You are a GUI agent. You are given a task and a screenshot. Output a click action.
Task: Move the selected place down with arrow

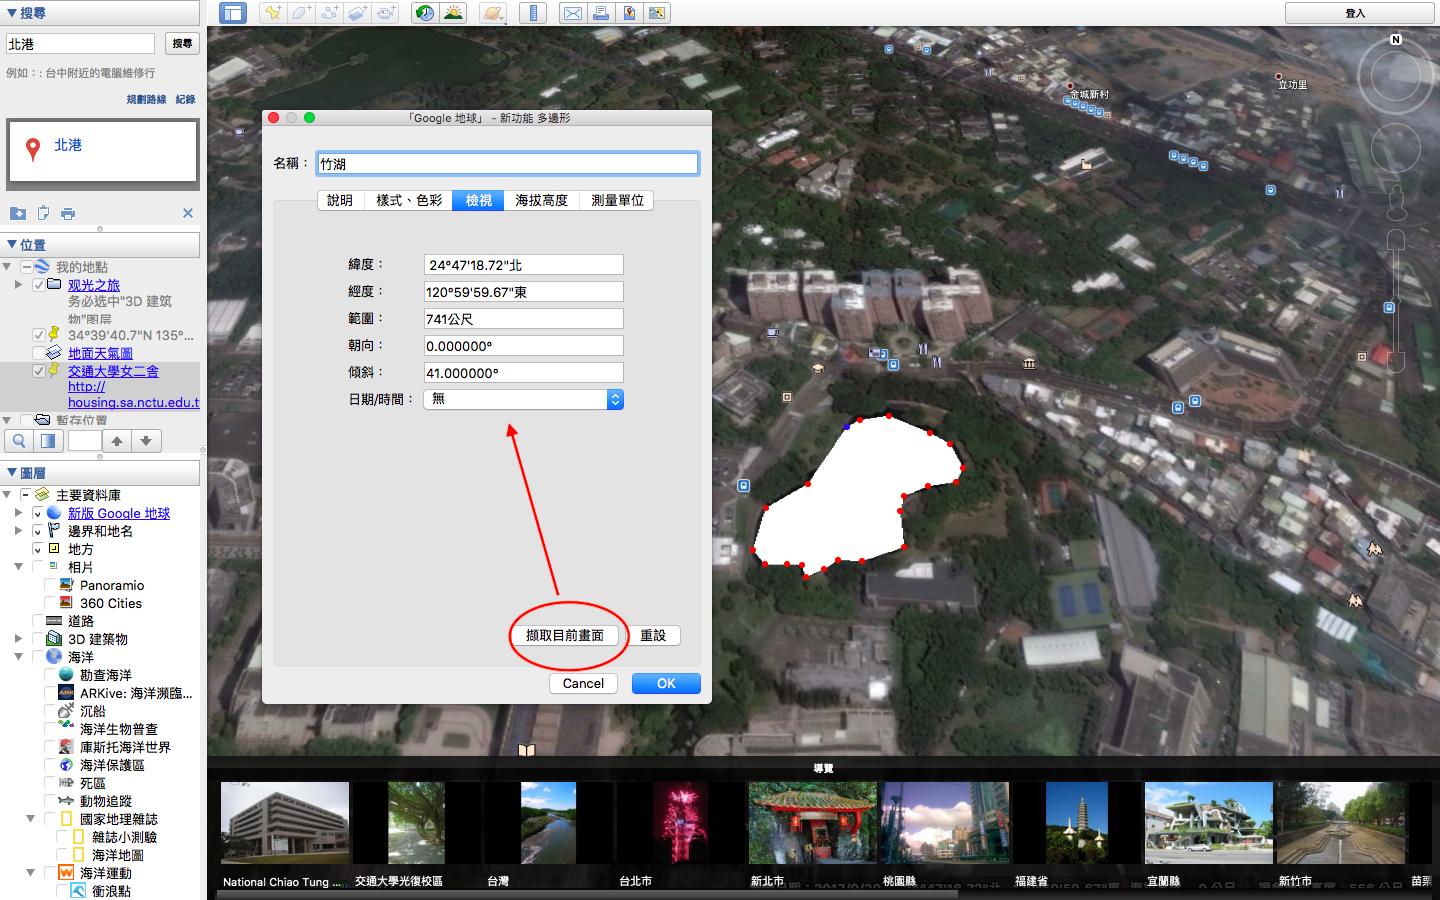pos(146,441)
